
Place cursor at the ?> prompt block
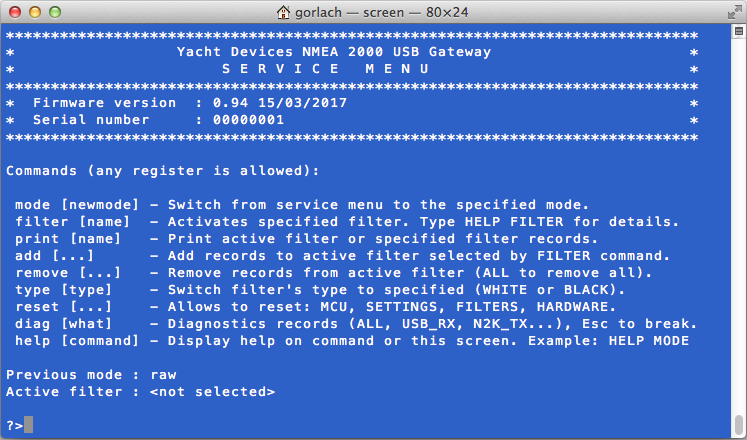[28, 424]
